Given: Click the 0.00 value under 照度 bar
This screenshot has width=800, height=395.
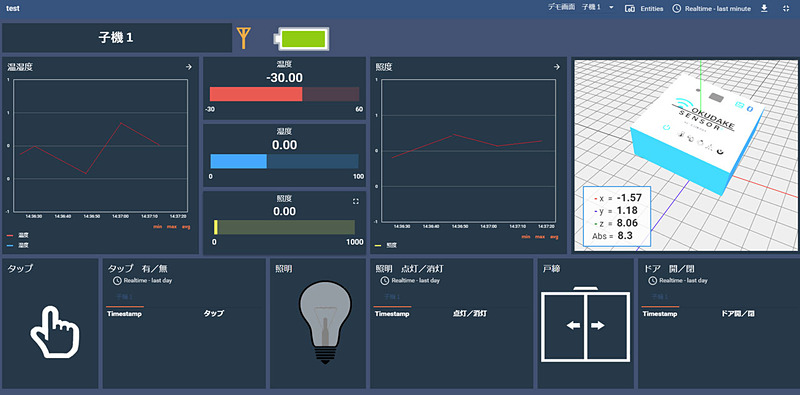Looking at the screenshot, I should 284,211.
